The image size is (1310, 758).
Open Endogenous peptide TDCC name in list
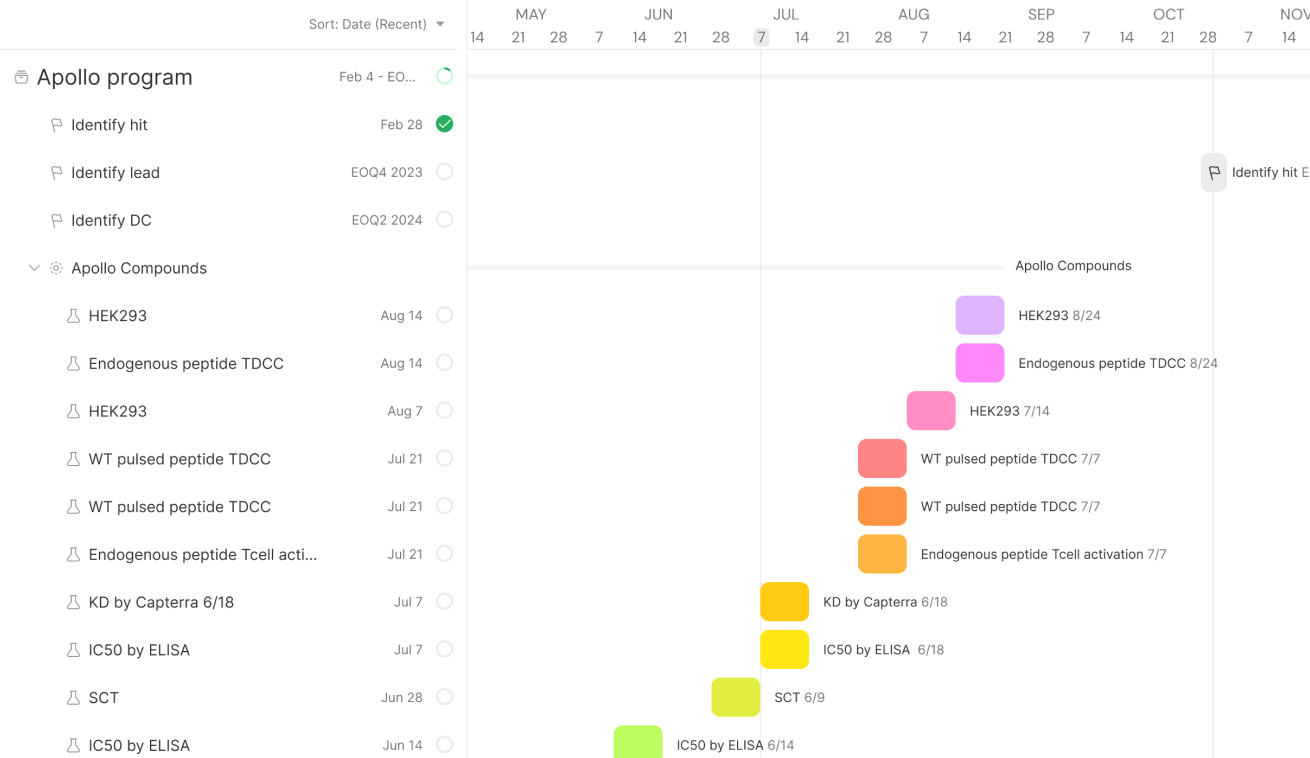point(186,364)
